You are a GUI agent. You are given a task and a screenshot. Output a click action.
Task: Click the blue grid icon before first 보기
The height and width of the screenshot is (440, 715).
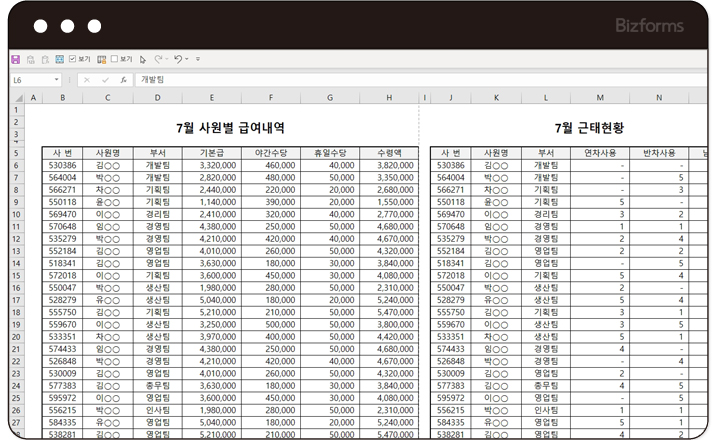pos(60,59)
